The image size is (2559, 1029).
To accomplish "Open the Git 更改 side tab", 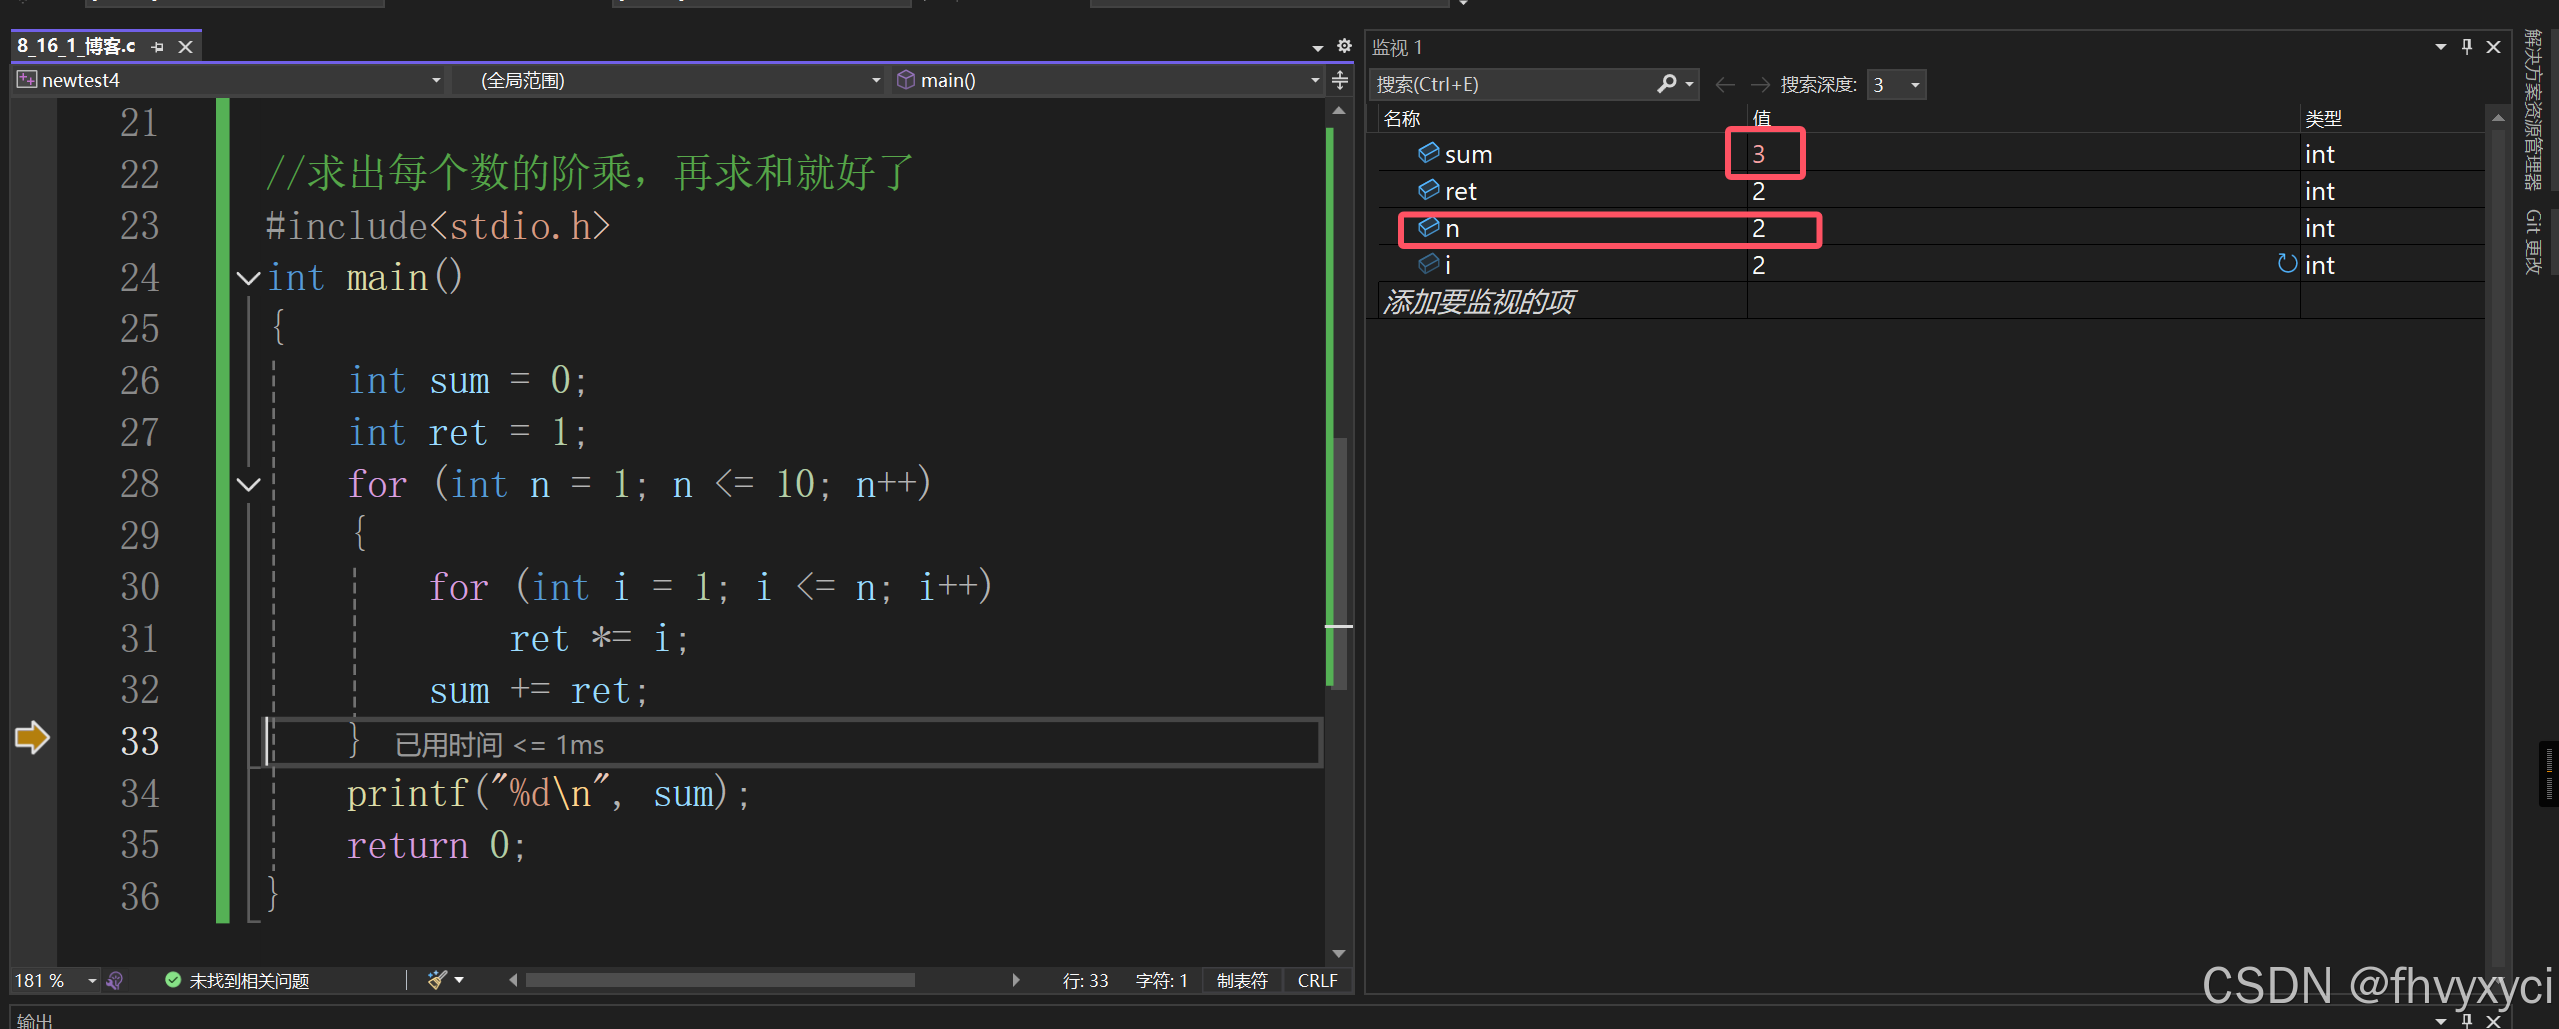I will 2533,242.
